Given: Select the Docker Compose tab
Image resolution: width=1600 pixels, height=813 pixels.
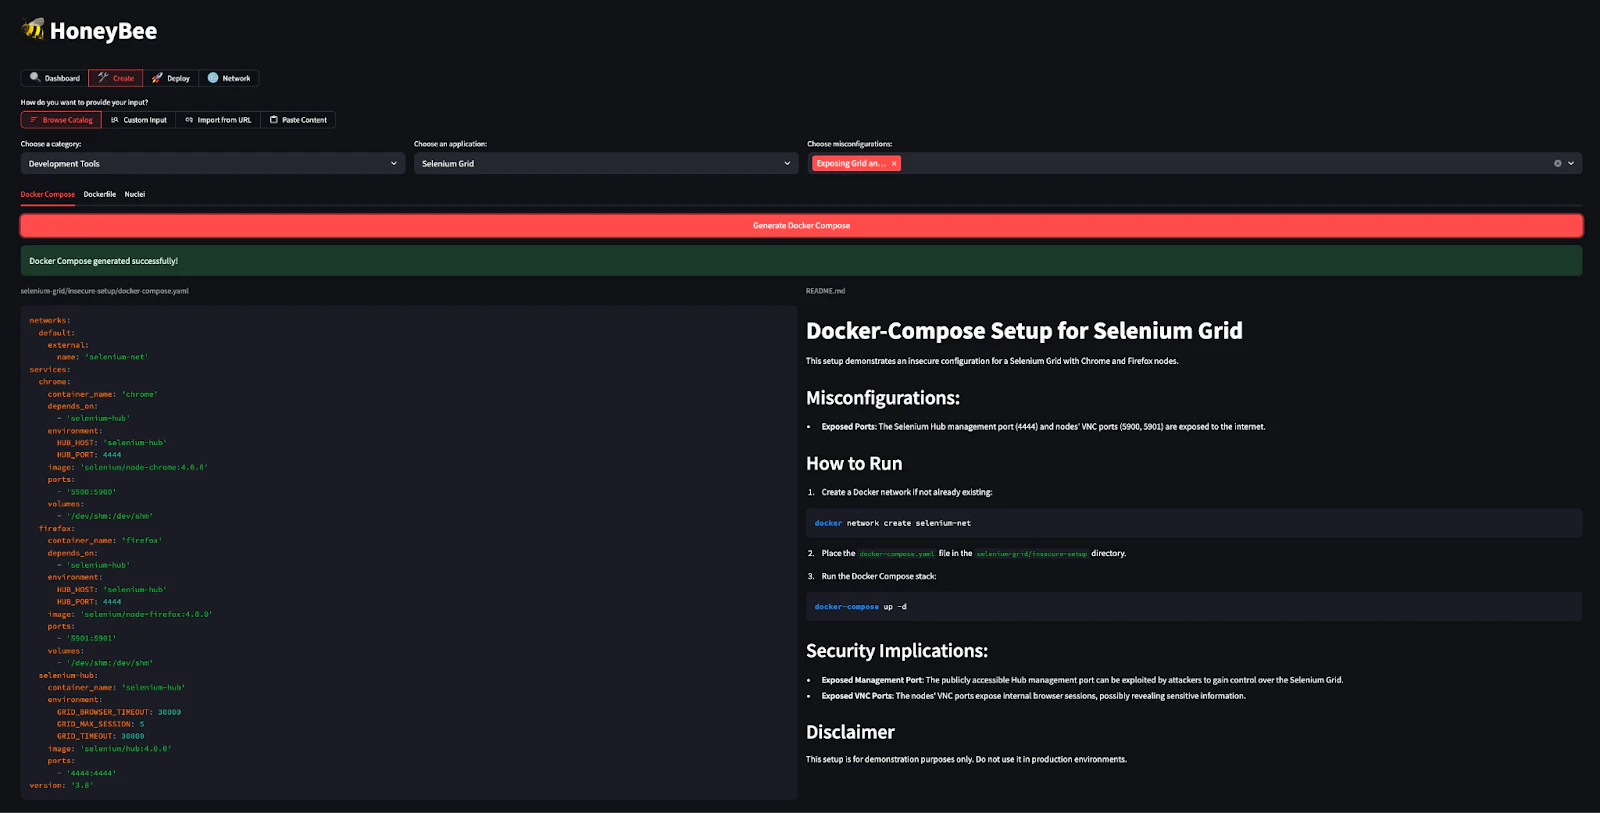Looking at the screenshot, I should tap(48, 194).
